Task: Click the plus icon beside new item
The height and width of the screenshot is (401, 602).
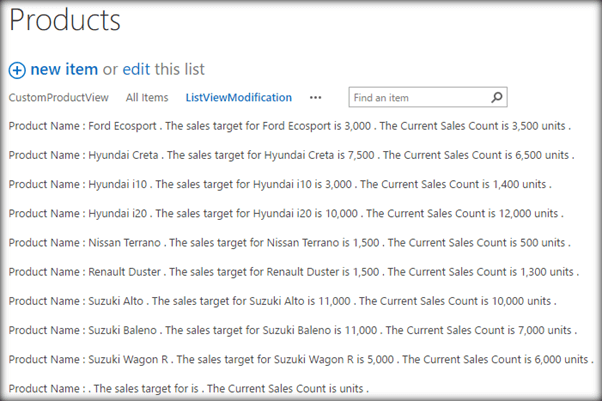Action: coord(17,70)
